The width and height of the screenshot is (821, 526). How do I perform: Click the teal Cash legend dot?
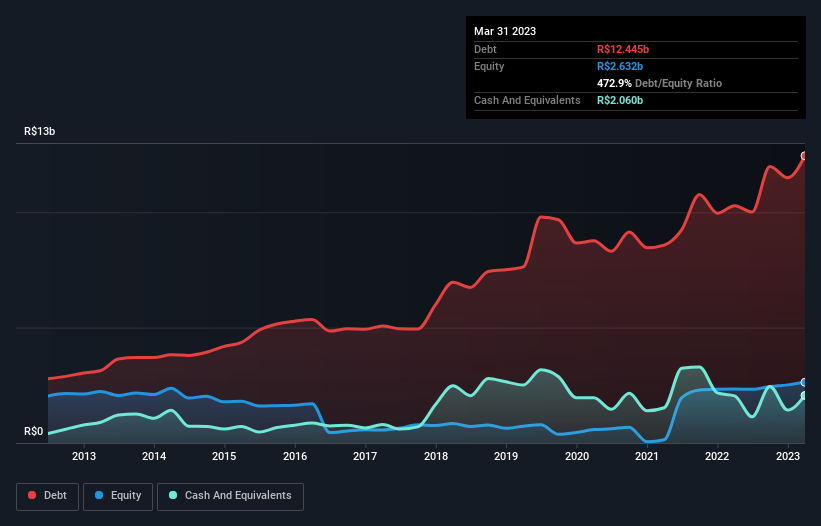click(x=173, y=495)
